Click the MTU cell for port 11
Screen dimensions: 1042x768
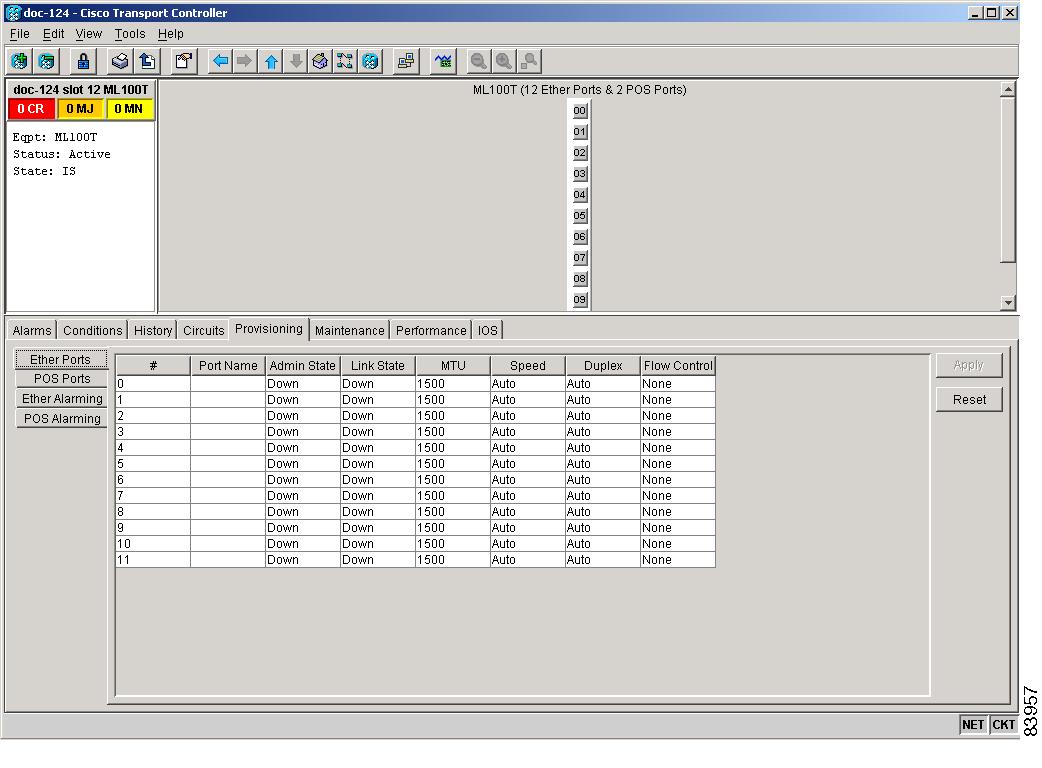tap(453, 560)
